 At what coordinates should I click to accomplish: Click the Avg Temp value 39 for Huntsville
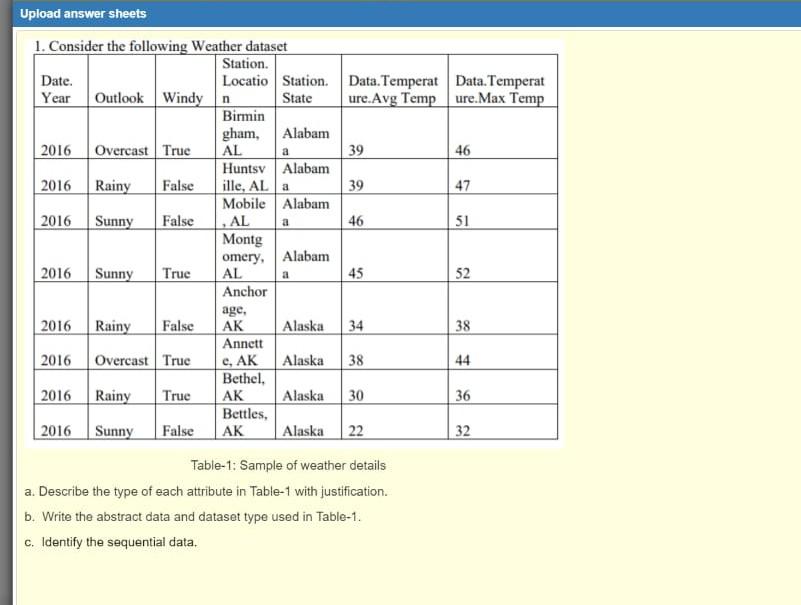[356, 185]
